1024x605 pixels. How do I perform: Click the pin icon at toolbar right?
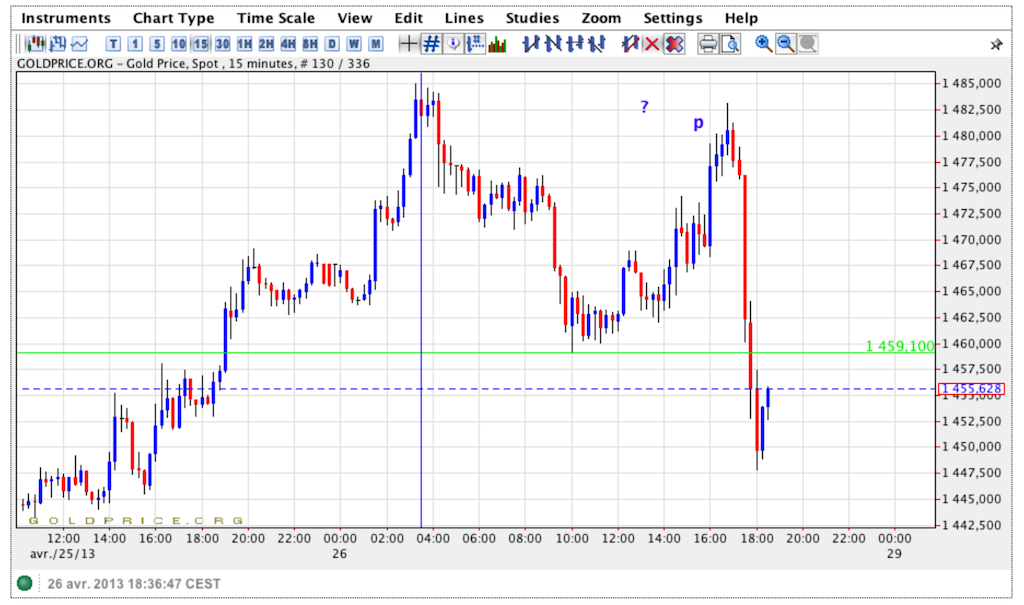(996, 44)
